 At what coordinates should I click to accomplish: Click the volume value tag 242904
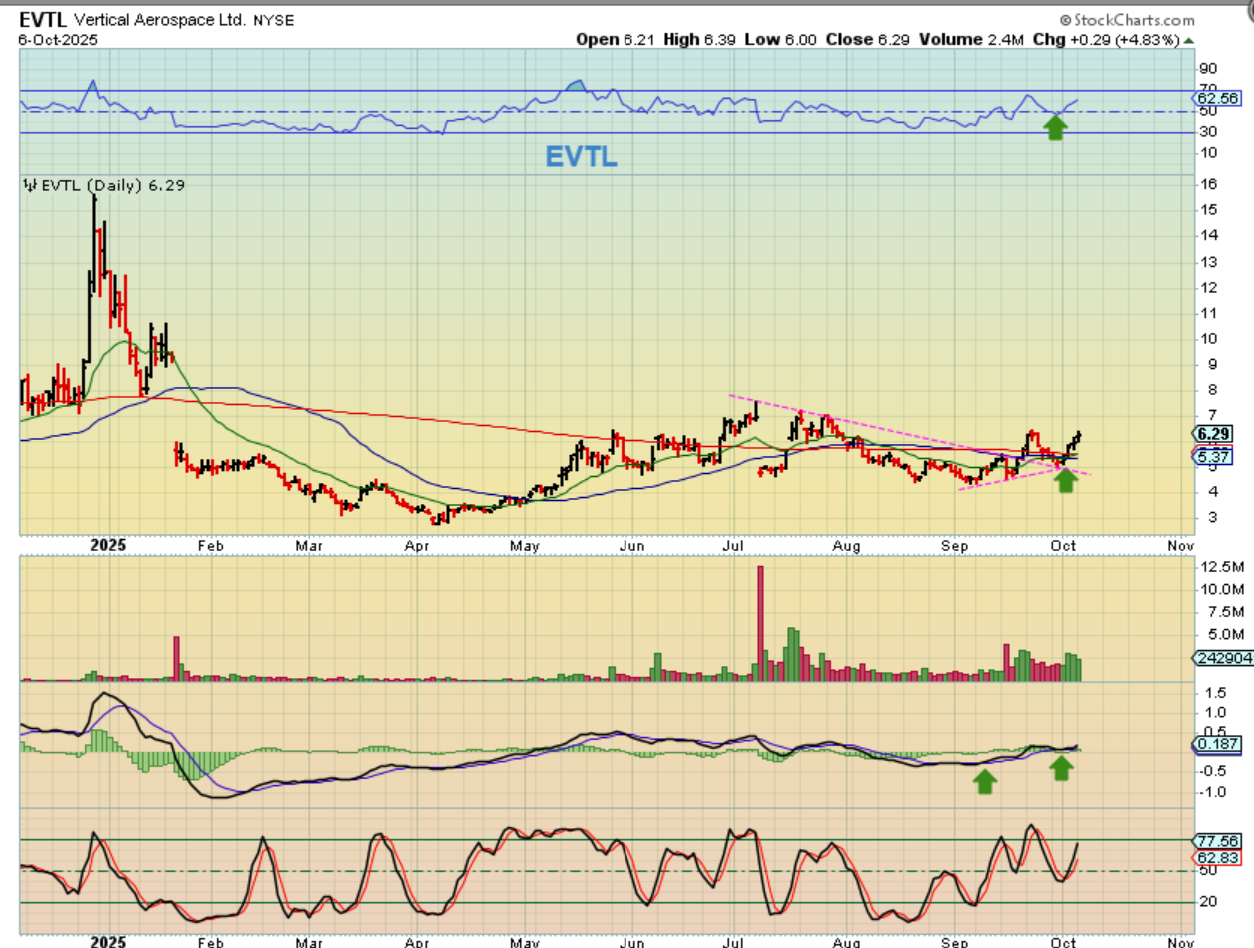pyautogui.click(x=1219, y=657)
